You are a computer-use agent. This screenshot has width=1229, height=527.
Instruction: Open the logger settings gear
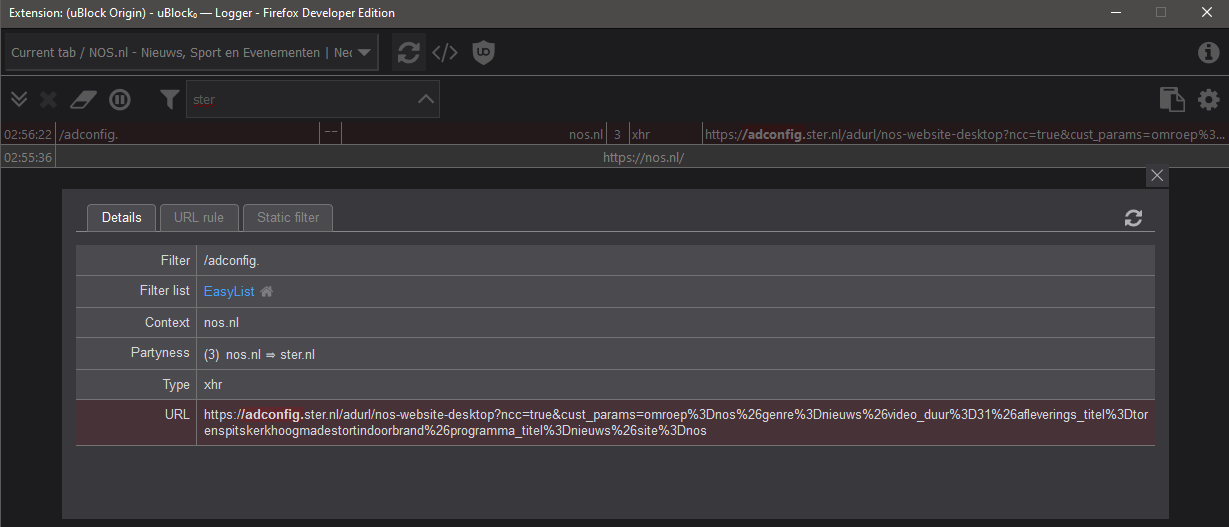(1209, 99)
